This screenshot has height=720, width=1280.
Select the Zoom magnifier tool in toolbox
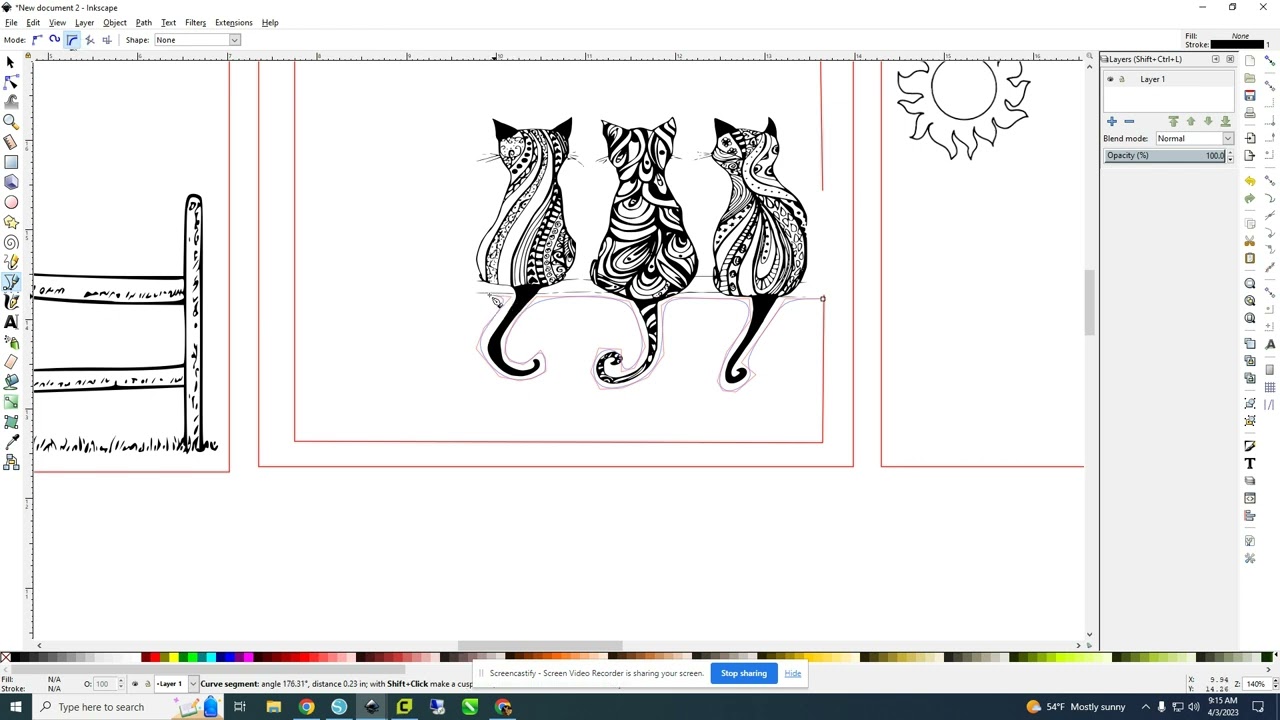(11, 122)
